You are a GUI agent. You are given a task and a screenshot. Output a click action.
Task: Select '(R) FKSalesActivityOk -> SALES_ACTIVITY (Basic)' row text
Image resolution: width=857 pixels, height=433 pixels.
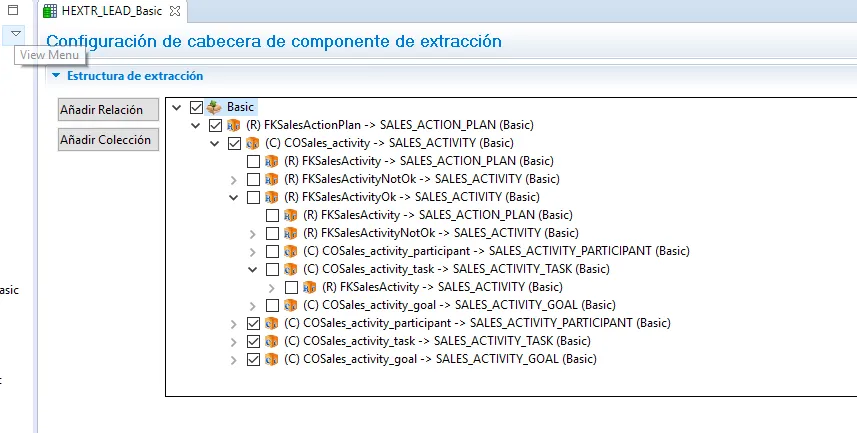[412, 196]
